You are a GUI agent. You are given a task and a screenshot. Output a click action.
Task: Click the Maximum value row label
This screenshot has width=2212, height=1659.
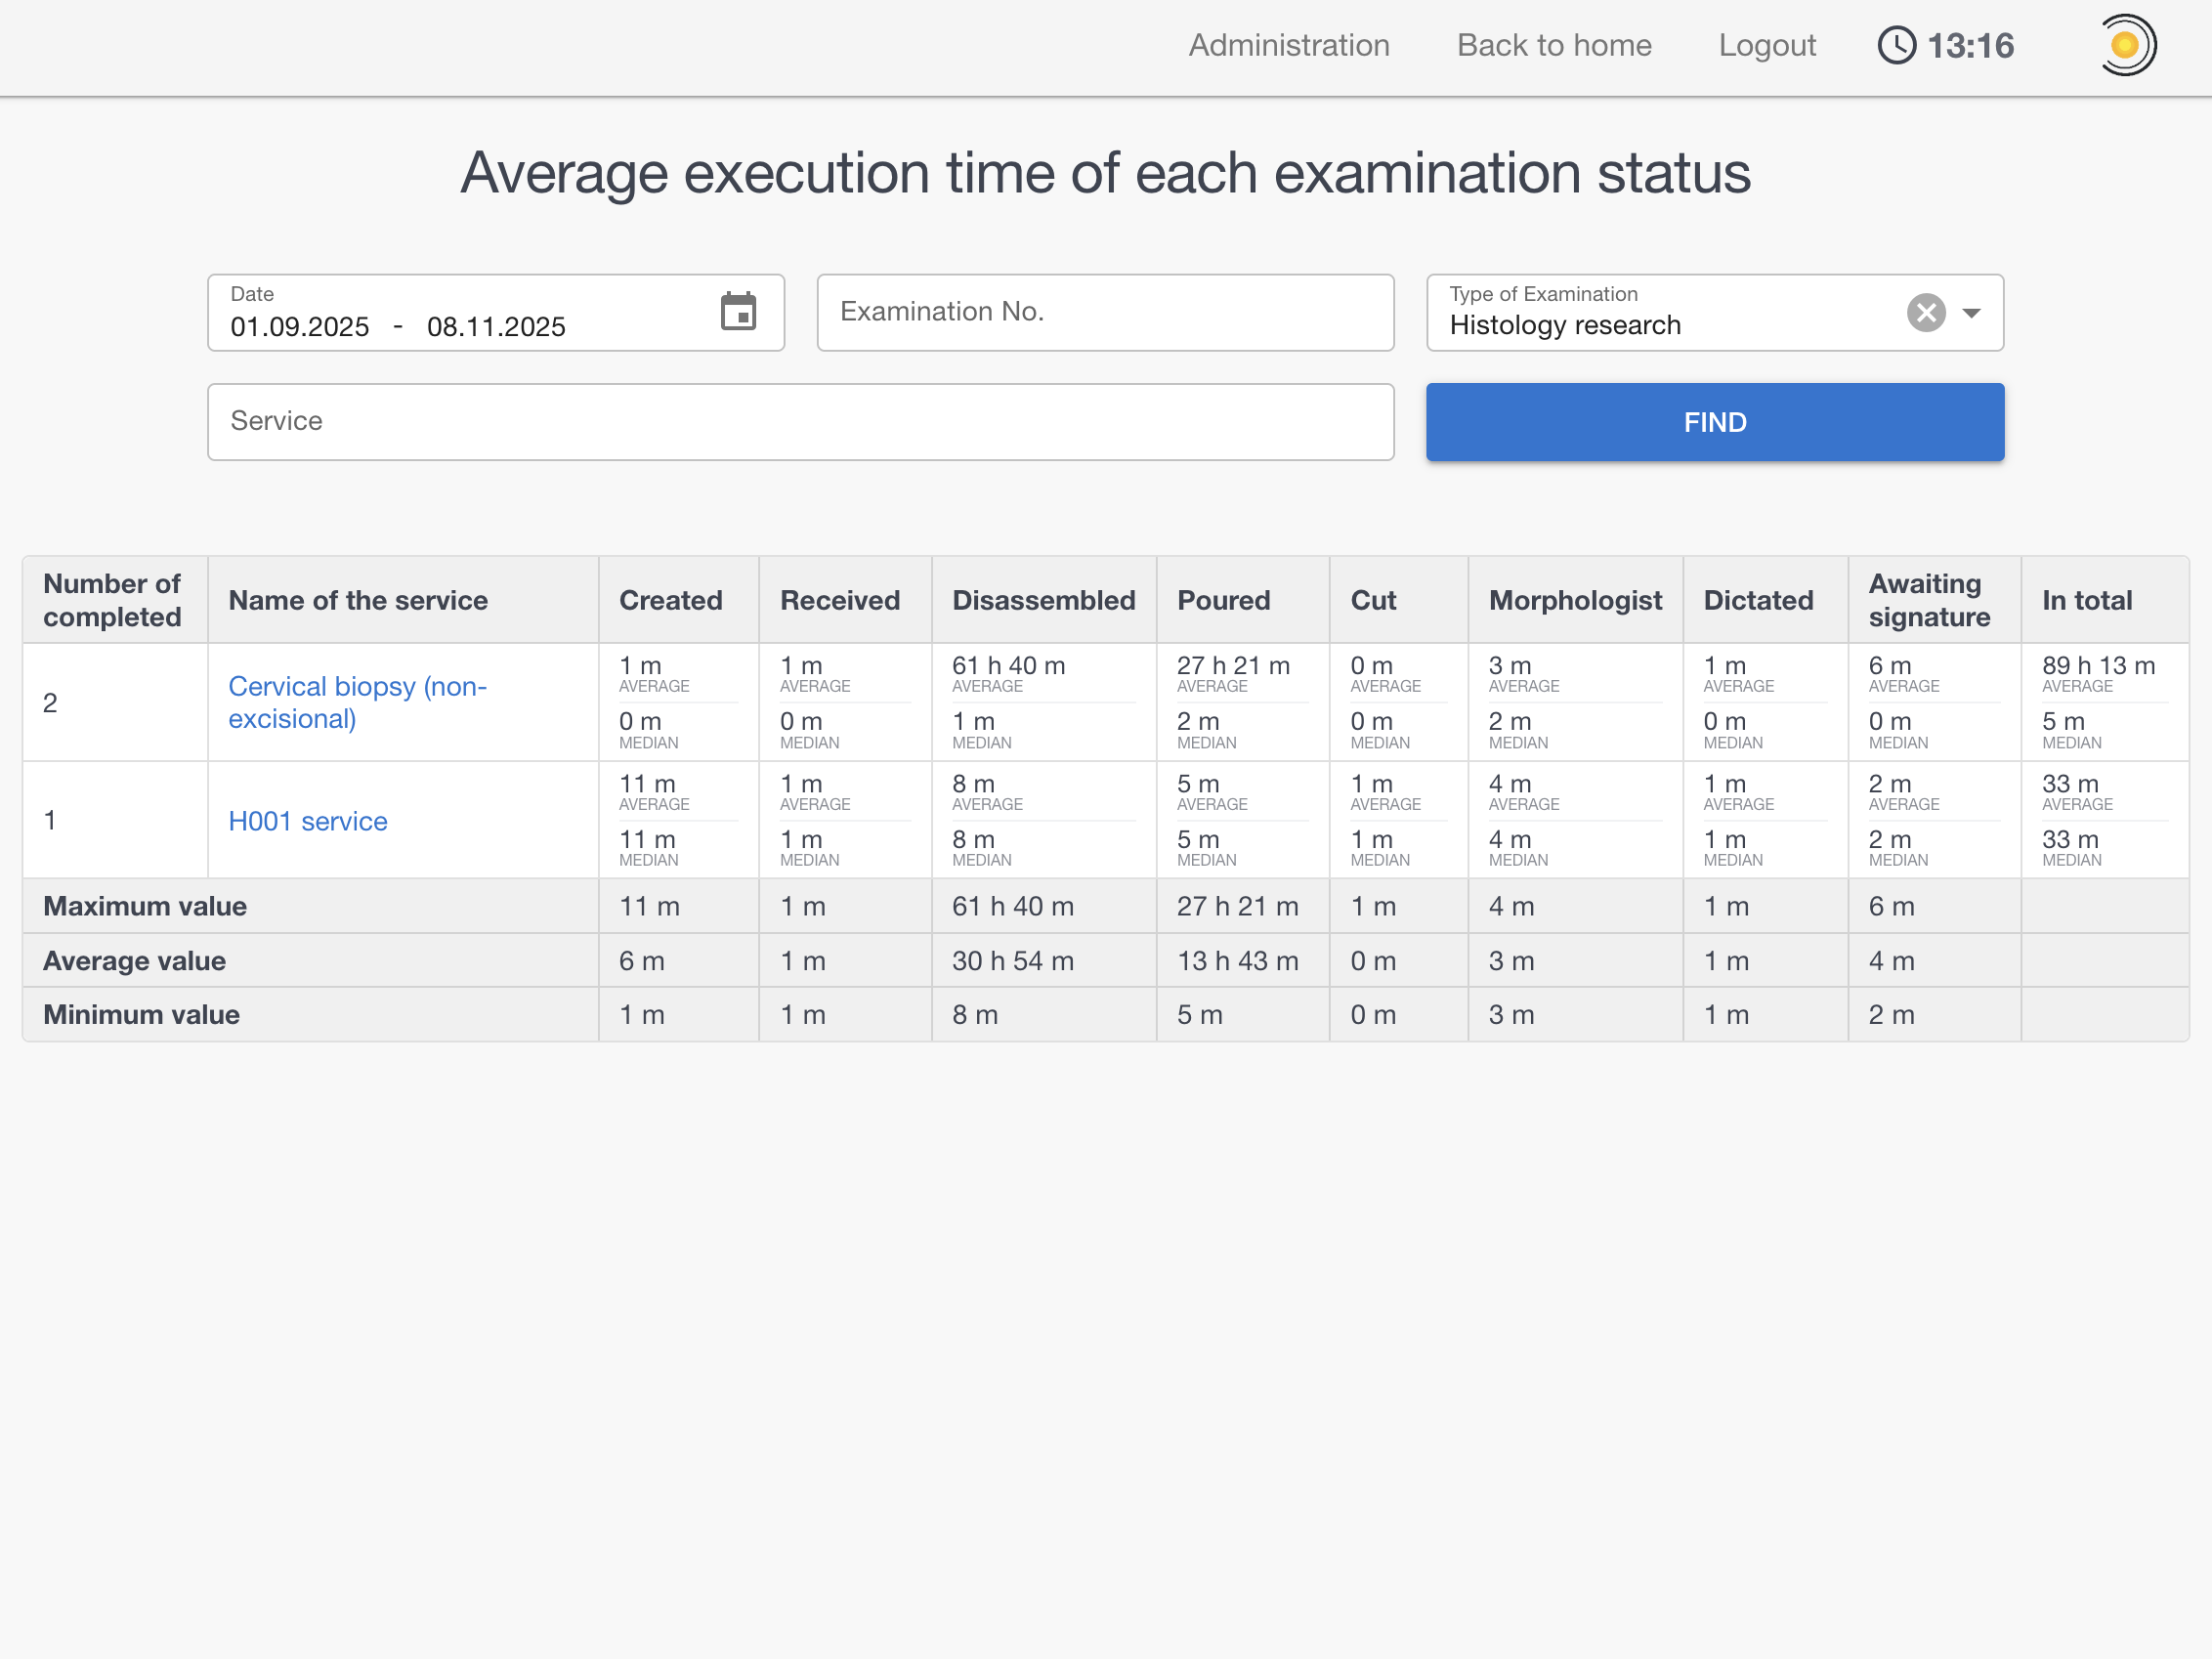145,906
